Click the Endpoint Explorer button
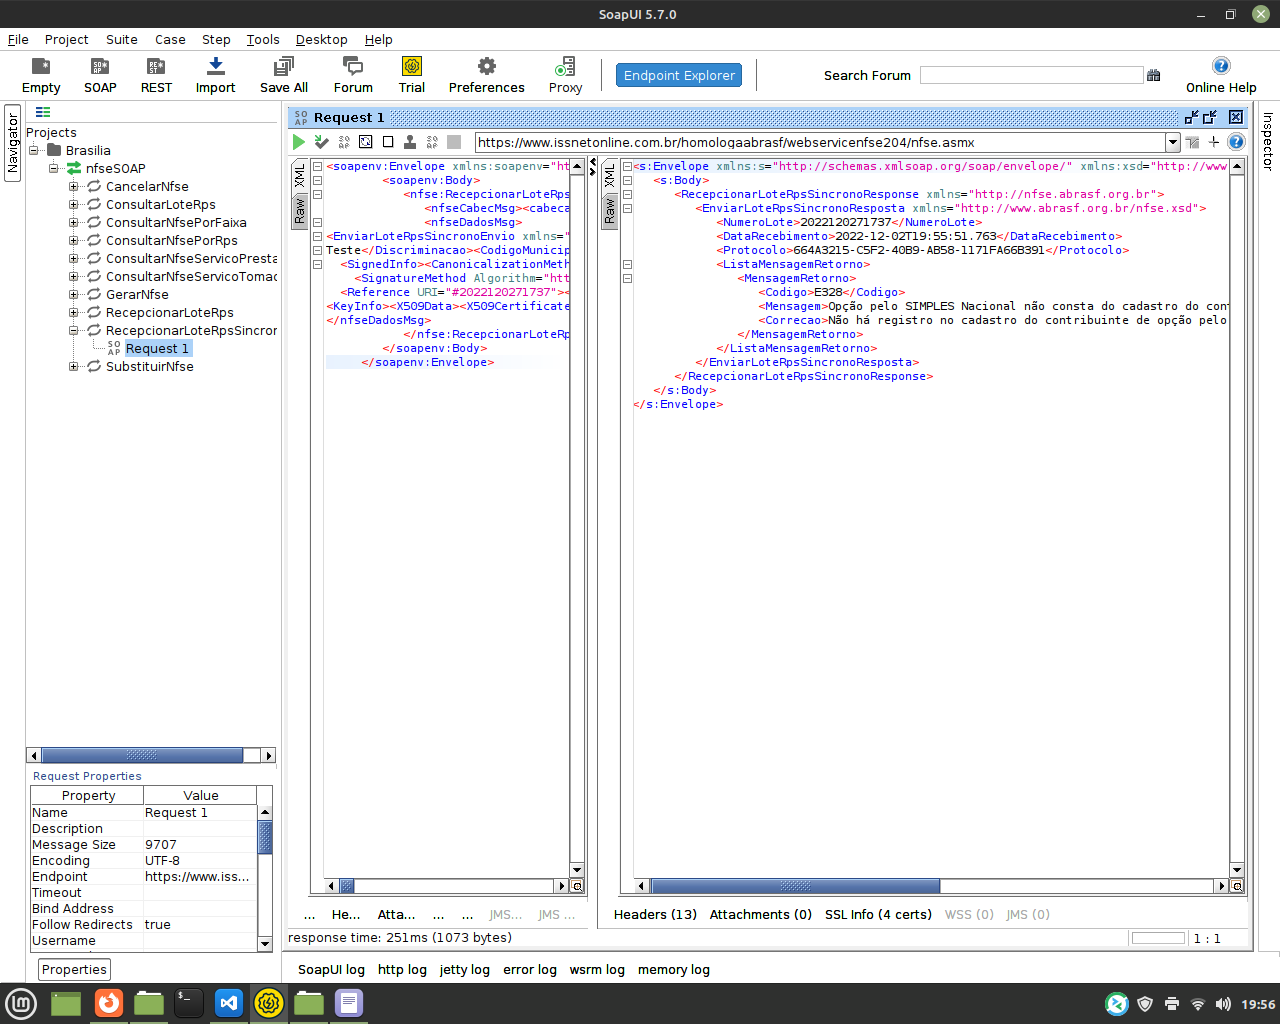 (x=679, y=75)
